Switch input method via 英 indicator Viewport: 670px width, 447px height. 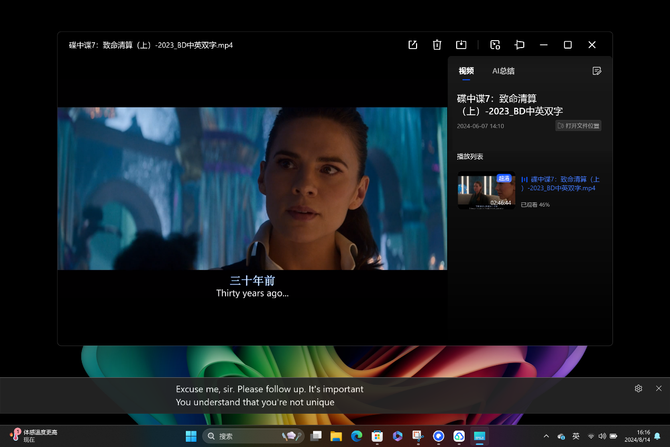pos(576,436)
